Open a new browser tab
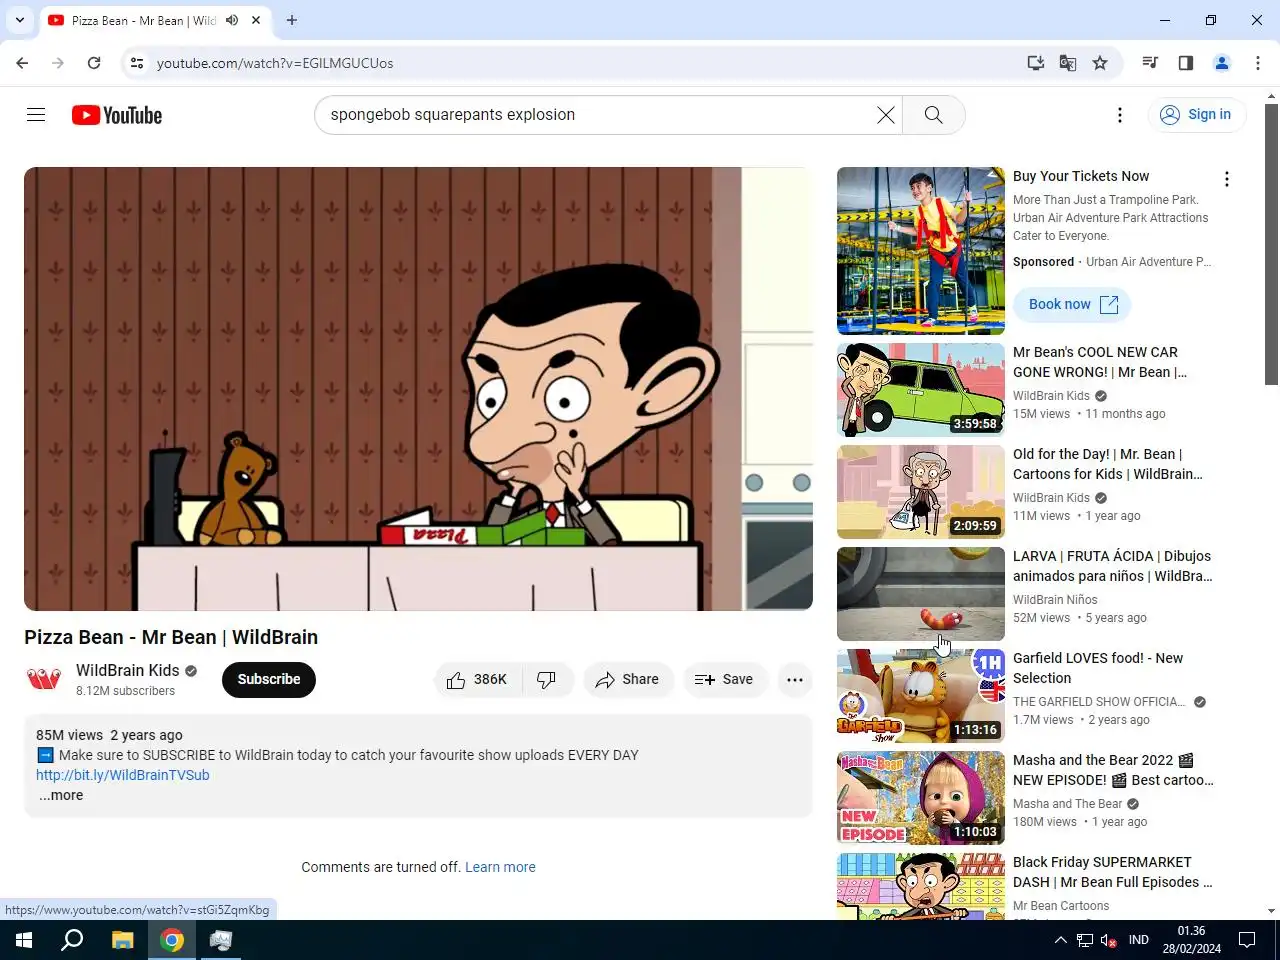This screenshot has width=1280, height=960. click(x=292, y=20)
